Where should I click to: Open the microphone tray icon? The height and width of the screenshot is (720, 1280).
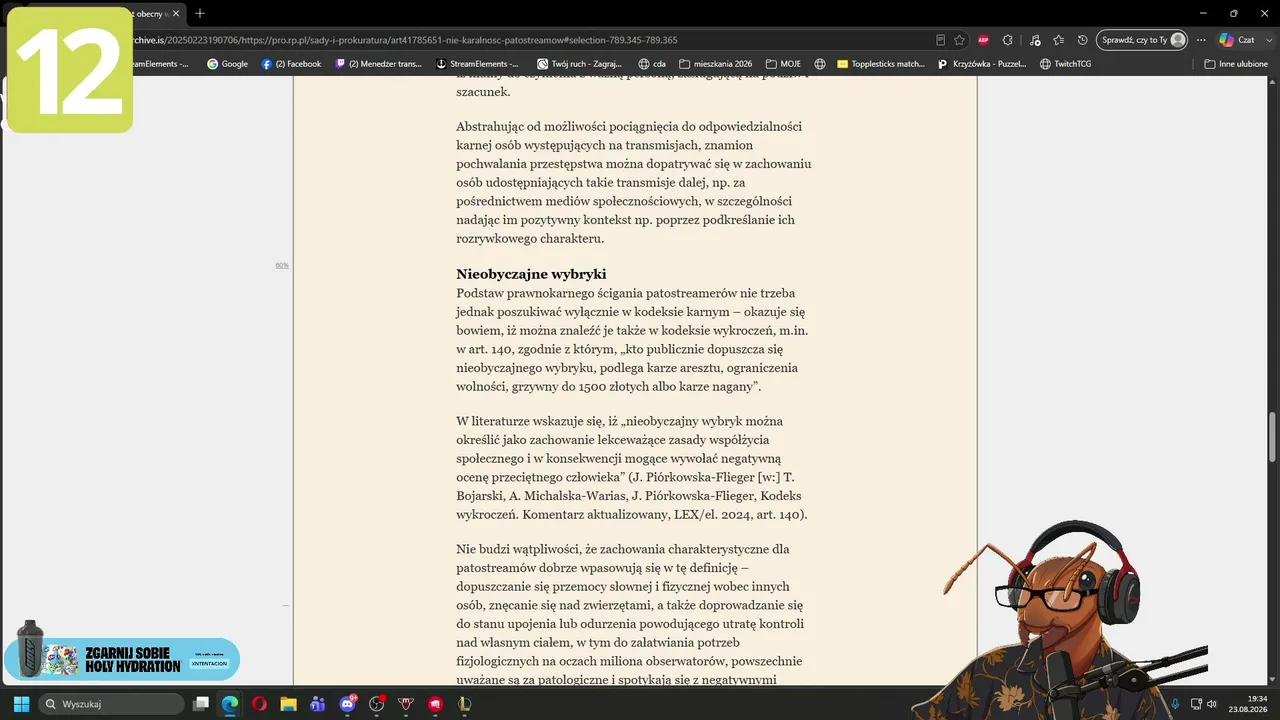pyautogui.click(x=1175, y=704)
